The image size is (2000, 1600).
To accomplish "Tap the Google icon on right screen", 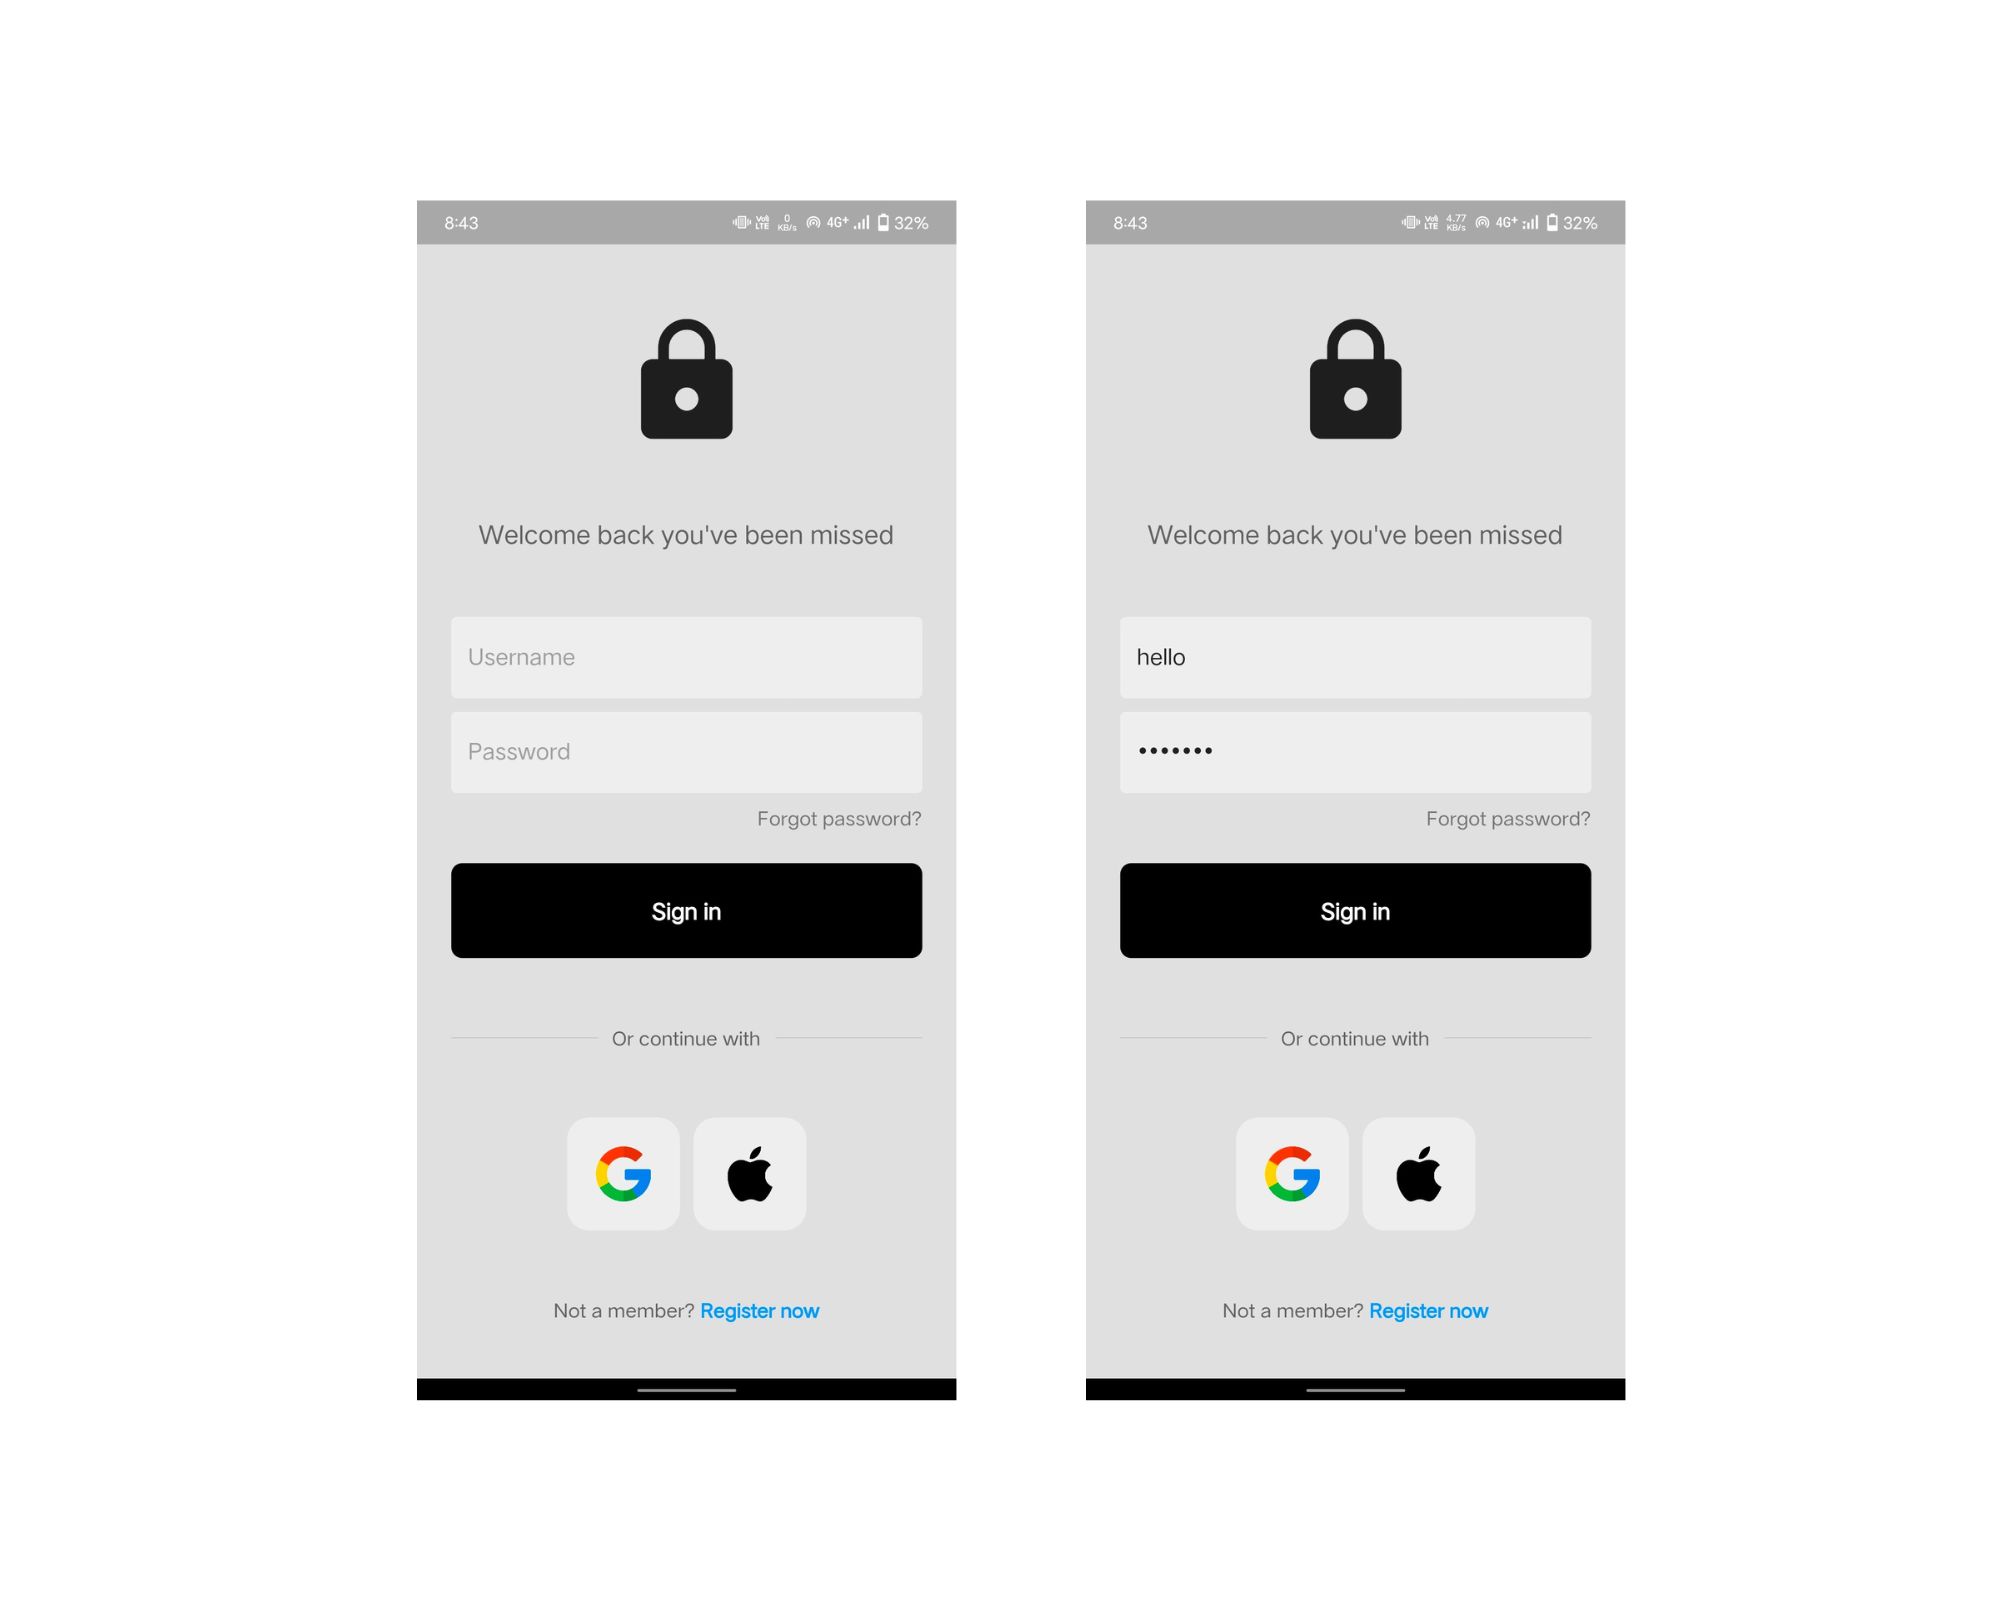I will point(1292,1173).
